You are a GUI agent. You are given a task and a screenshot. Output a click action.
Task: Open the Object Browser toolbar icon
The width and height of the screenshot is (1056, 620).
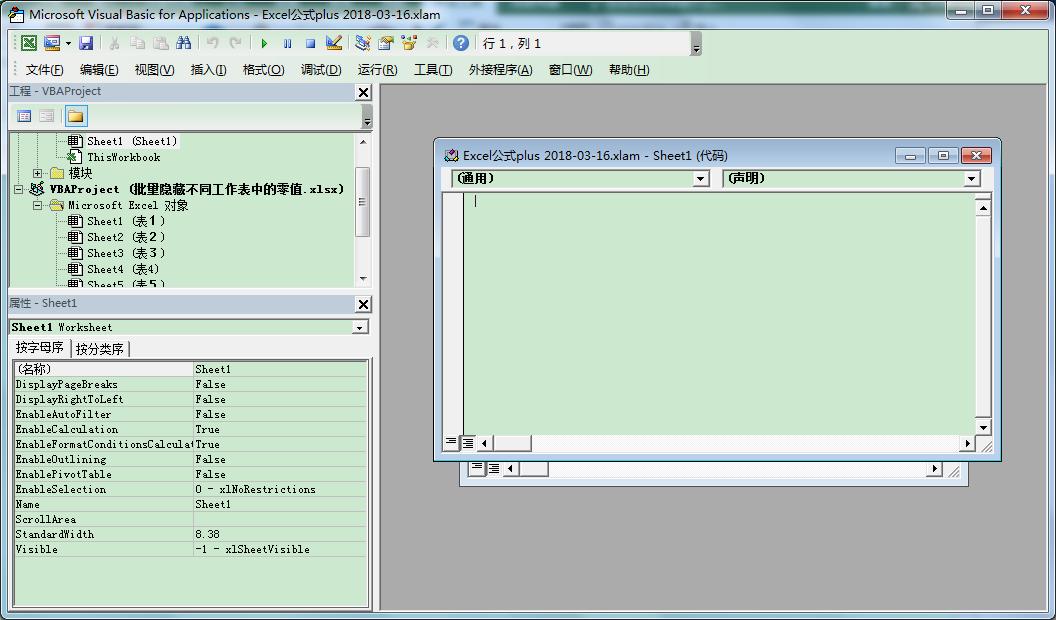[x=408, y=43]
